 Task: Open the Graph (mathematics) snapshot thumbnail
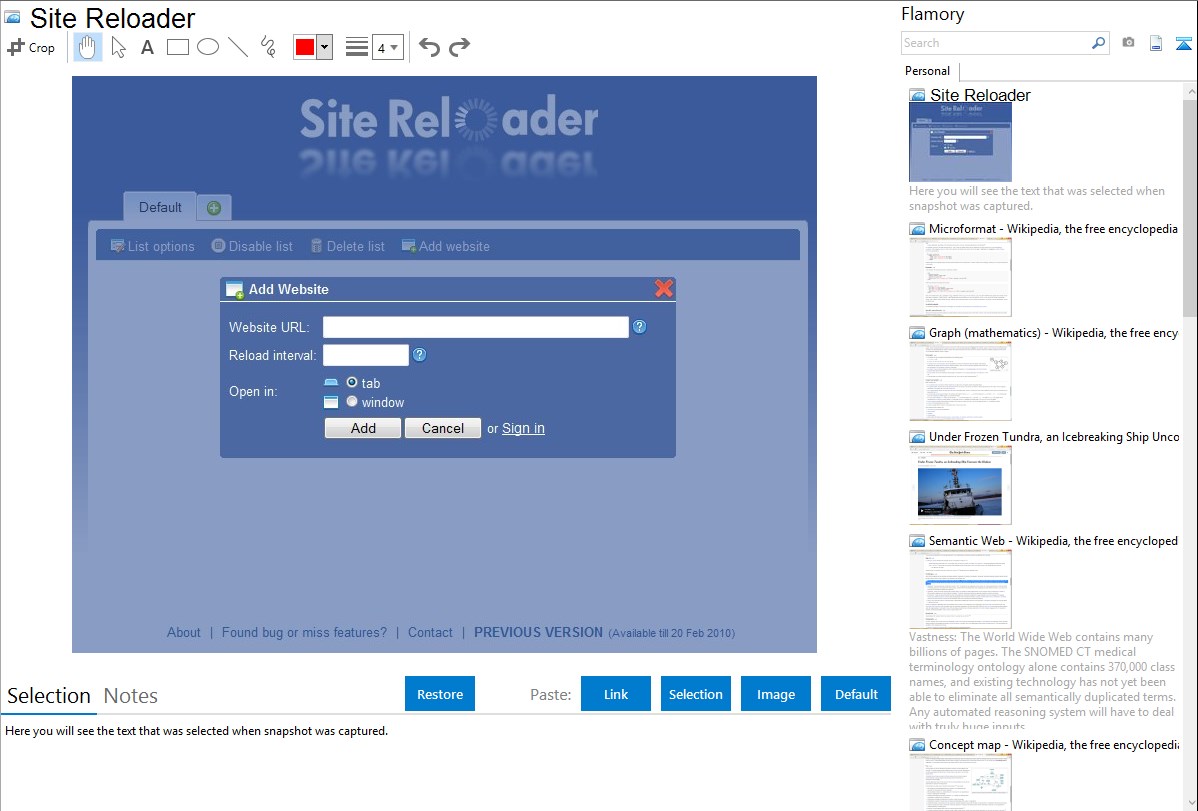960,381
